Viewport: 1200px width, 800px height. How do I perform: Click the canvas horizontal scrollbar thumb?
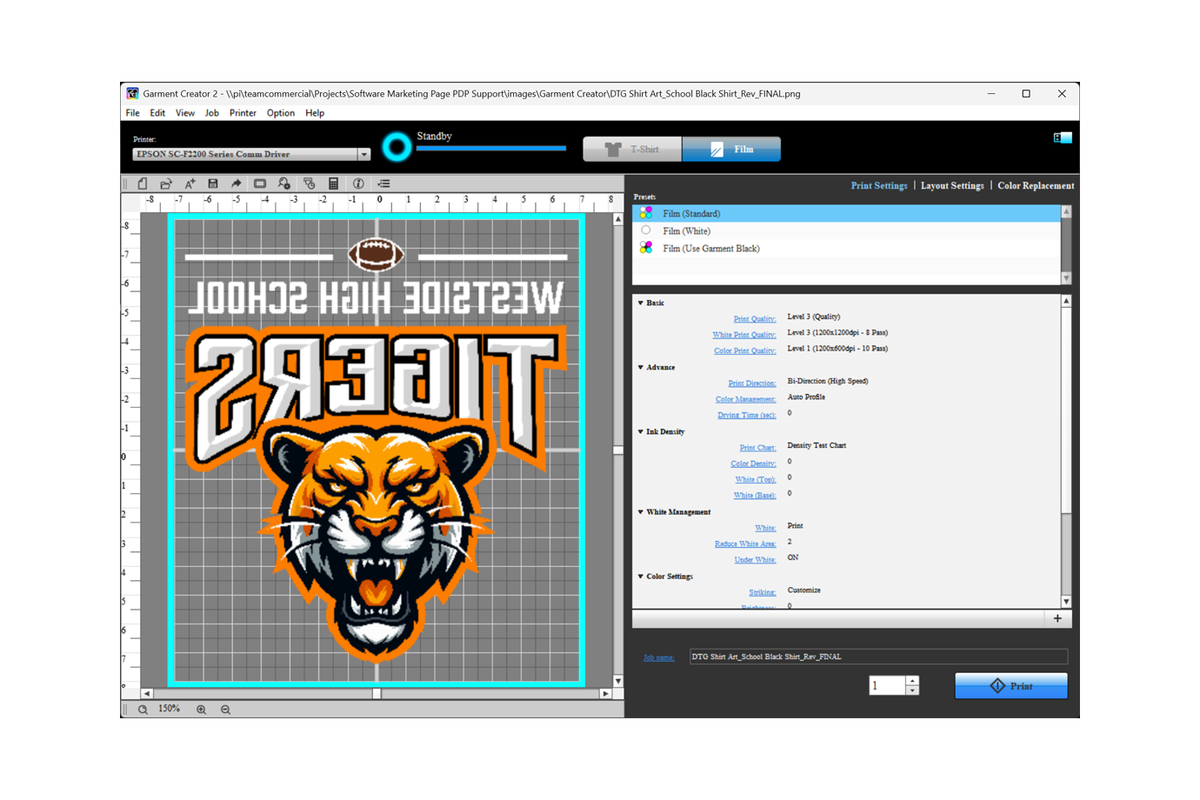tap(377, 693)
